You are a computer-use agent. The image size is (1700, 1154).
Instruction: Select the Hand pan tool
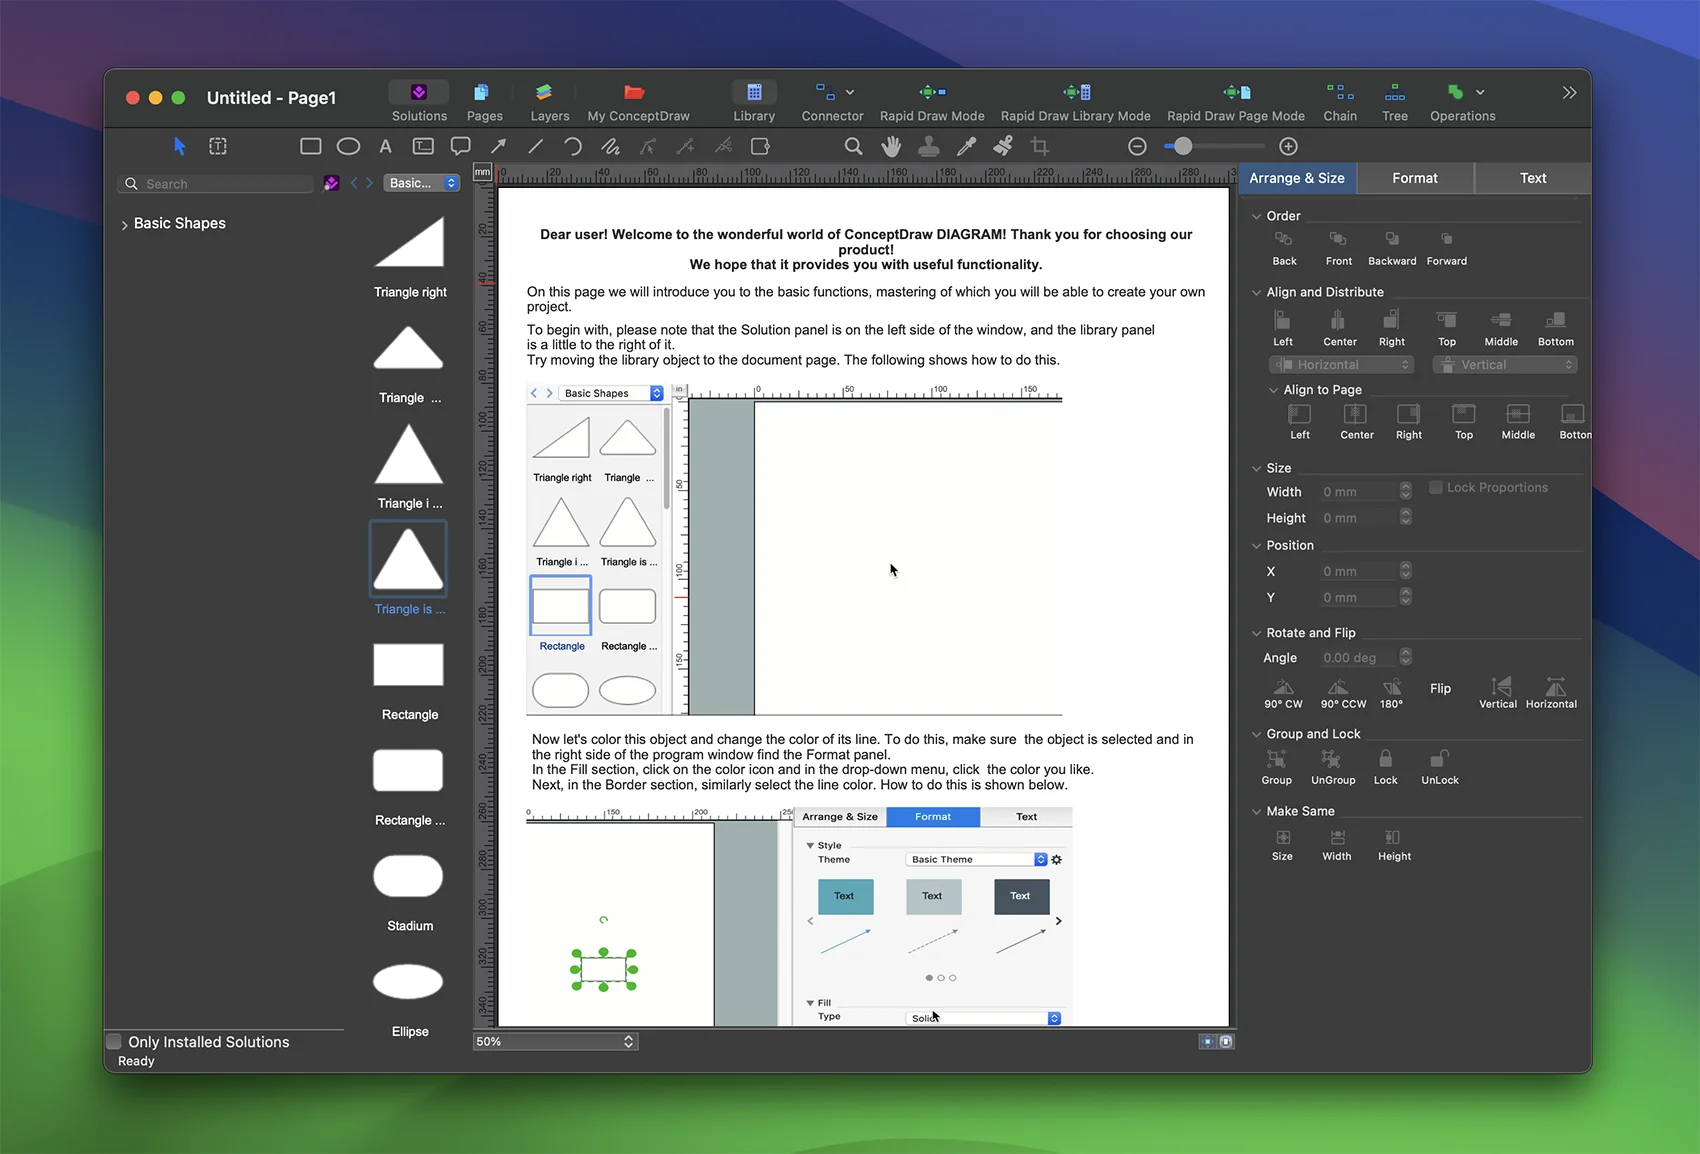tap(891, 146)
